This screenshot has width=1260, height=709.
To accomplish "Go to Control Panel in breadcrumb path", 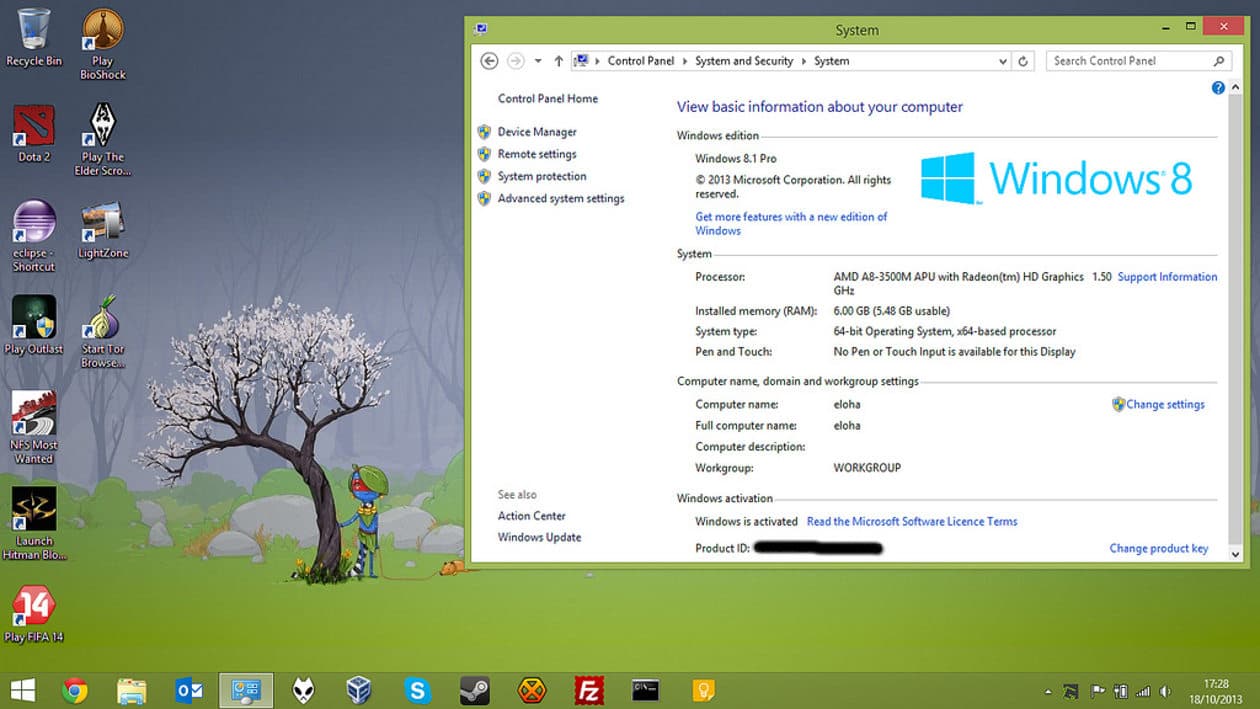I will click(640, 61).
